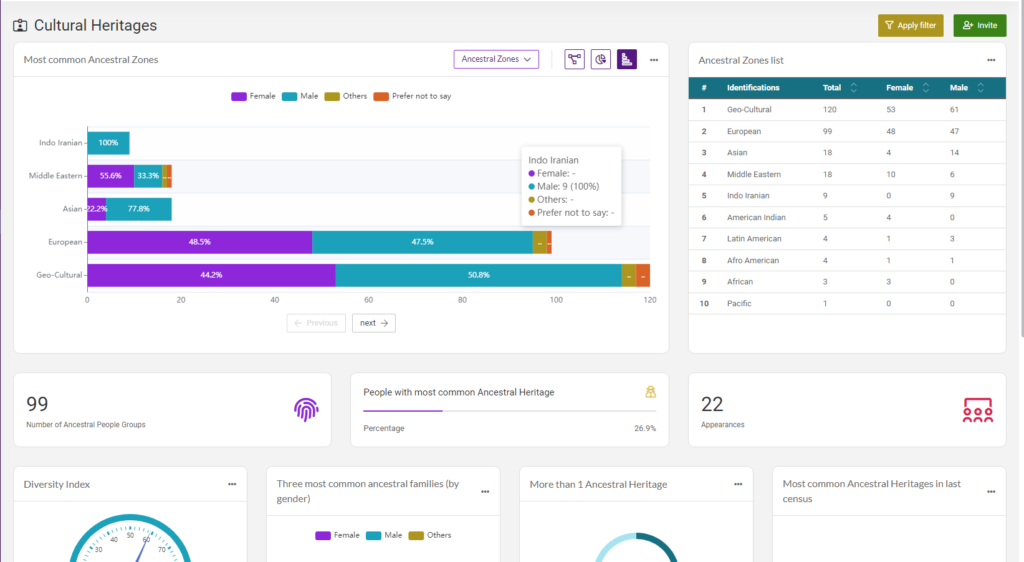Click the 22 Appearances count
Screen dimensions: 1024x562
[712, 405]
